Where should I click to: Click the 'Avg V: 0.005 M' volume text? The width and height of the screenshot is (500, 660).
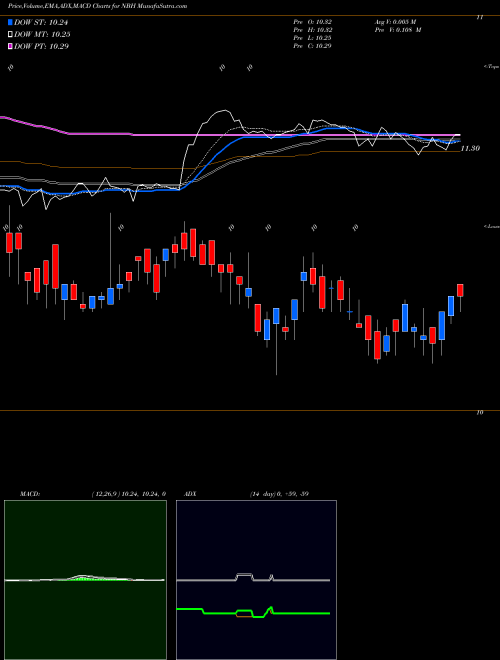395,22
